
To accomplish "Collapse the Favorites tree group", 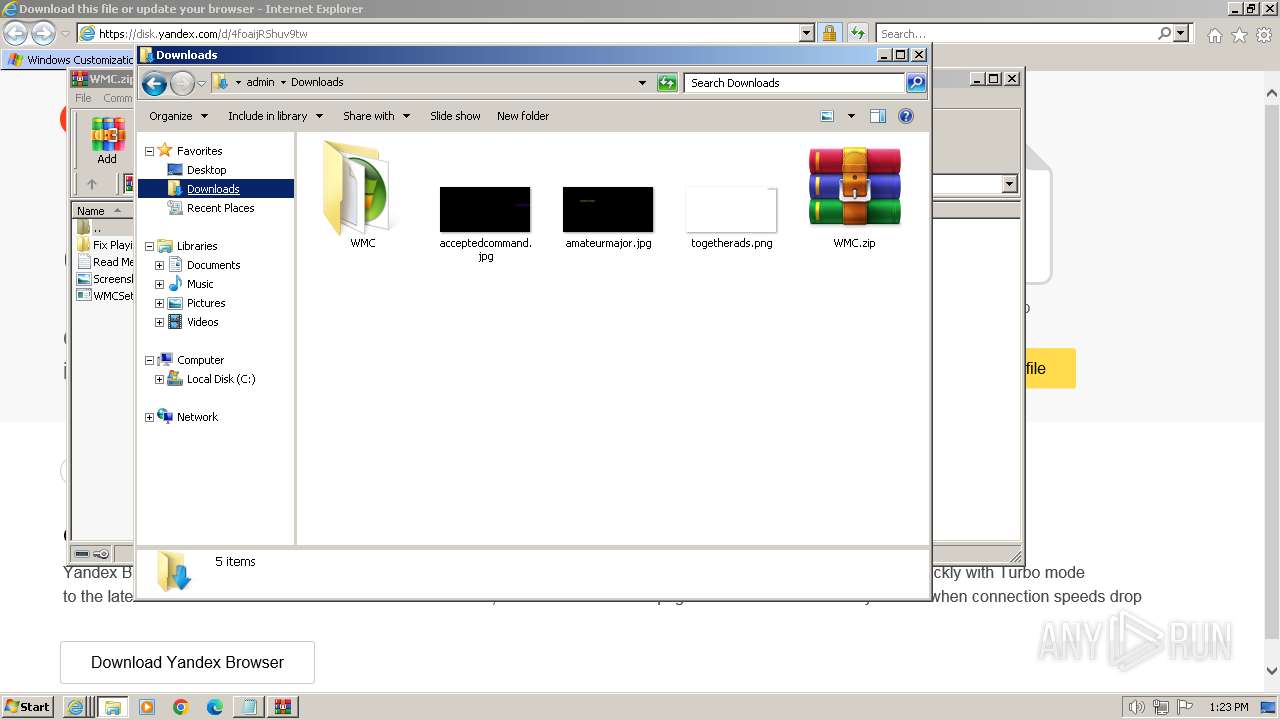I will [x=150, y=151].
